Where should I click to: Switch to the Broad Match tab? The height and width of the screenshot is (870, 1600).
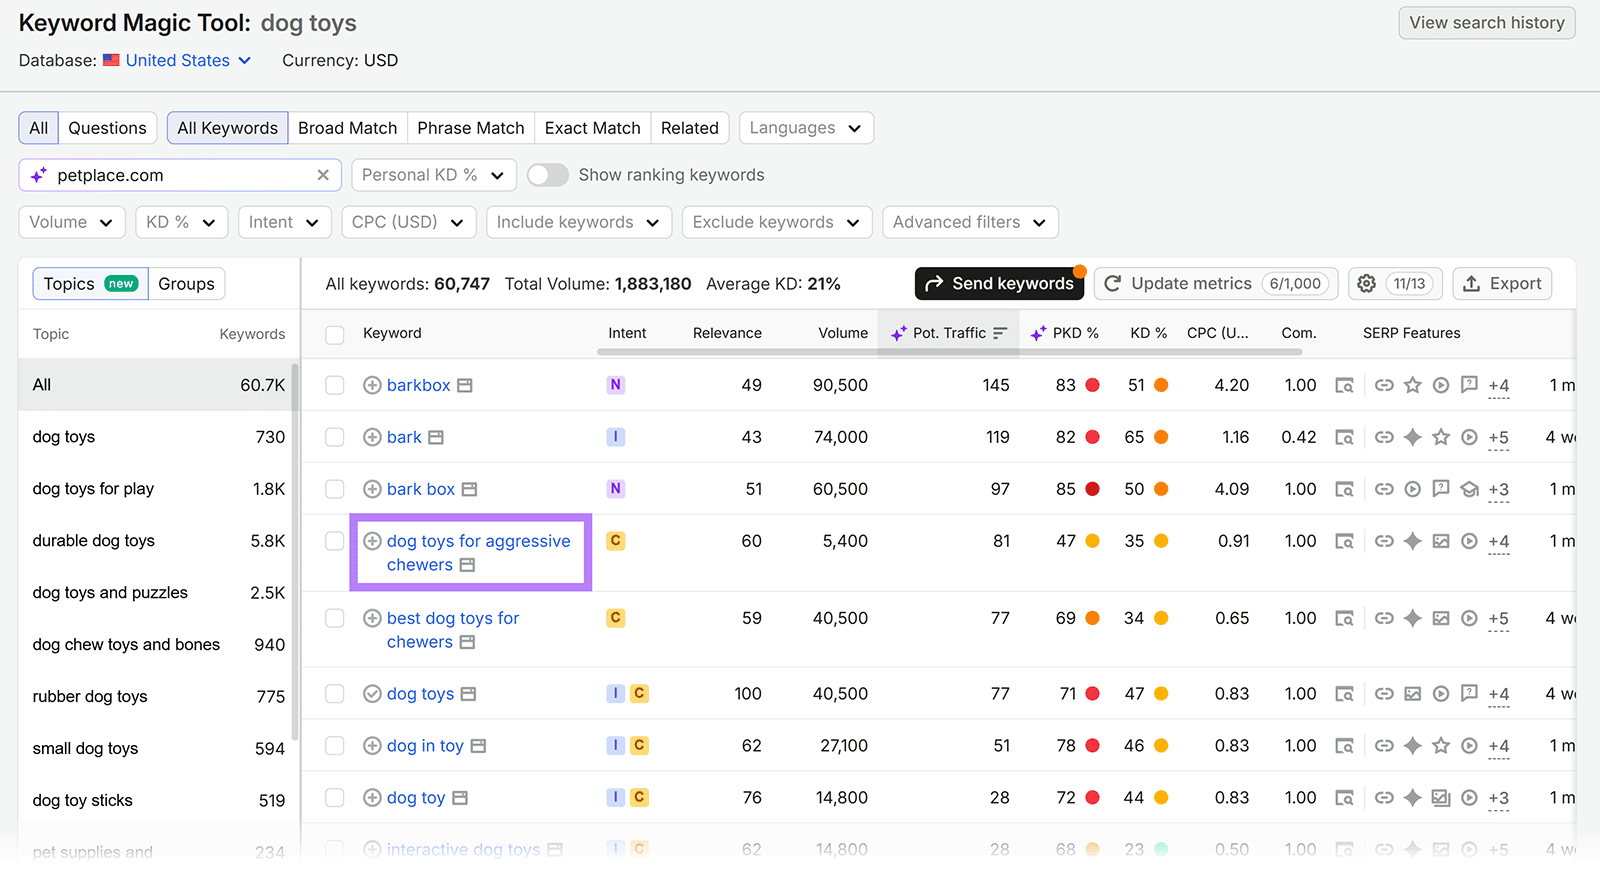(x=347, y=128)
